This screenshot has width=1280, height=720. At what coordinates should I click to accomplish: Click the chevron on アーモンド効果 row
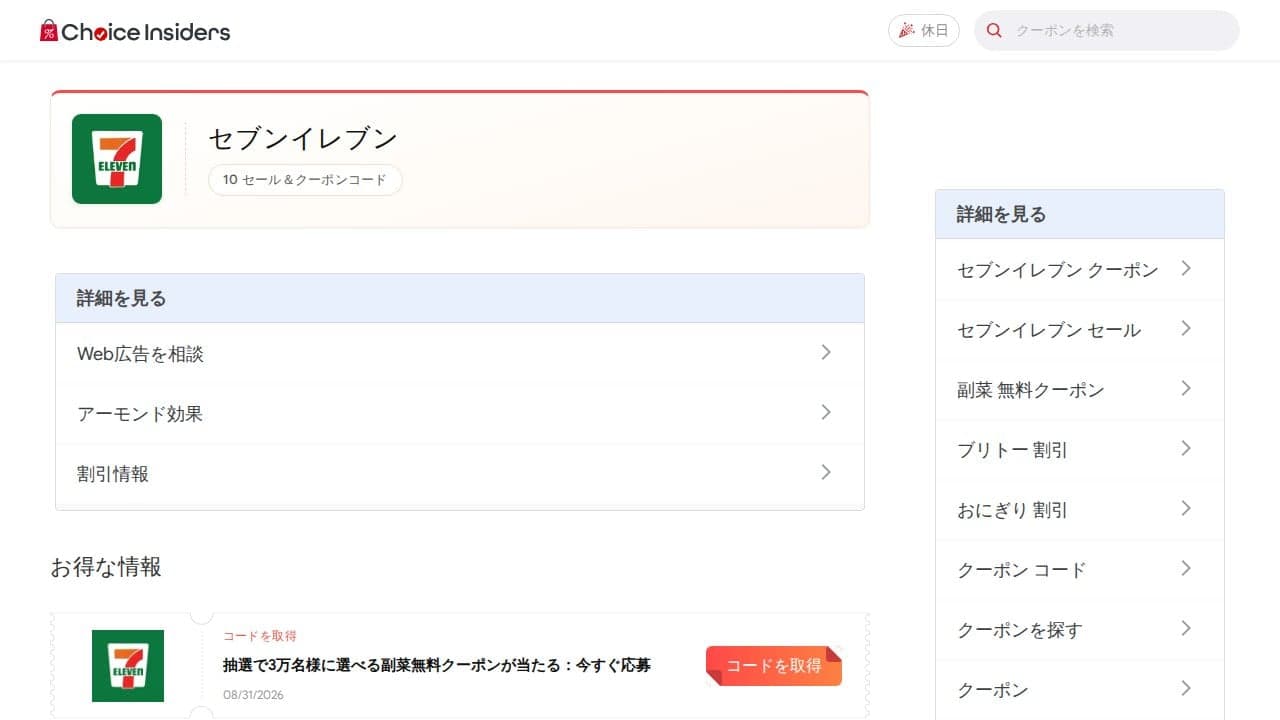[x=826, y=412]
